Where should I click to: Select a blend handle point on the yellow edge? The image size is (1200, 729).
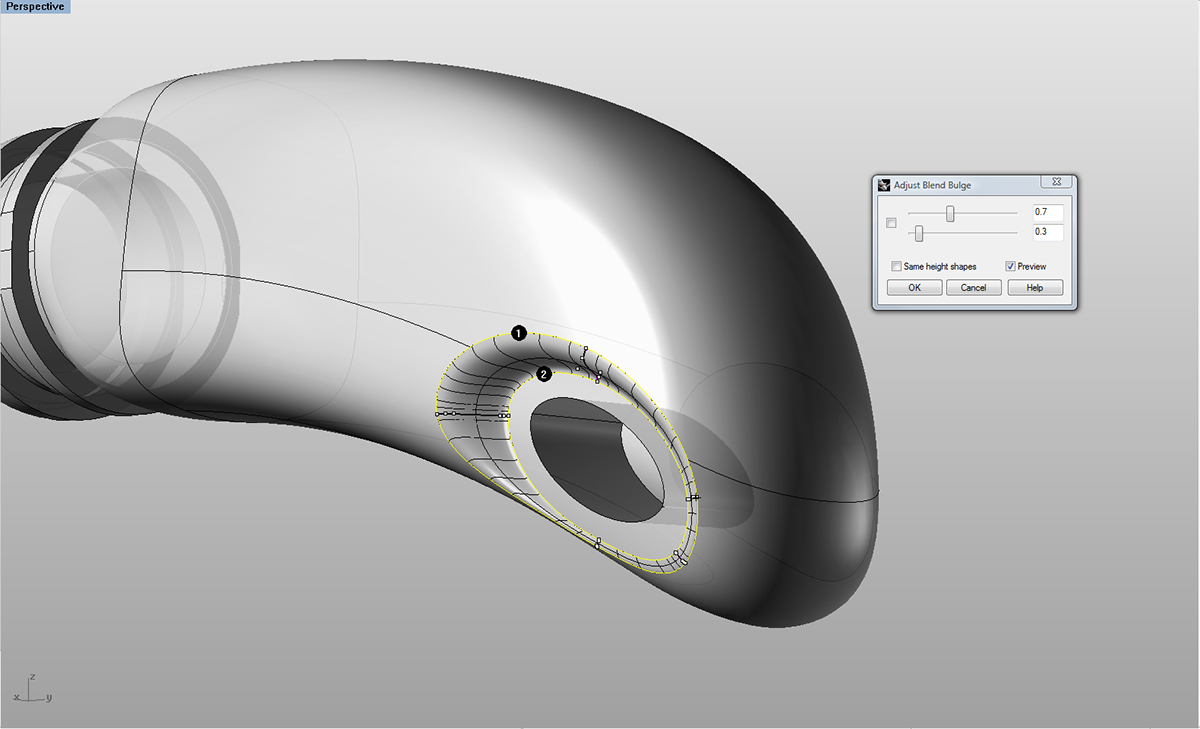pyautogui.click(x=436, y=414)
